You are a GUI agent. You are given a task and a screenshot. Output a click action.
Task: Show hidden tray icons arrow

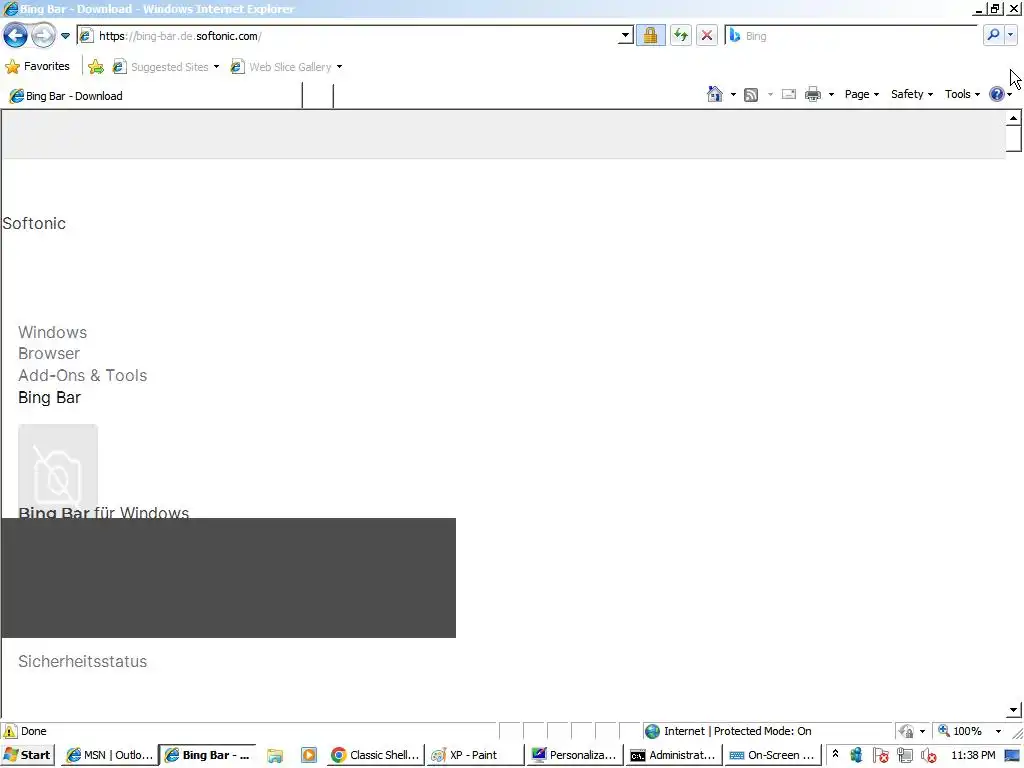tap(835, 754)
